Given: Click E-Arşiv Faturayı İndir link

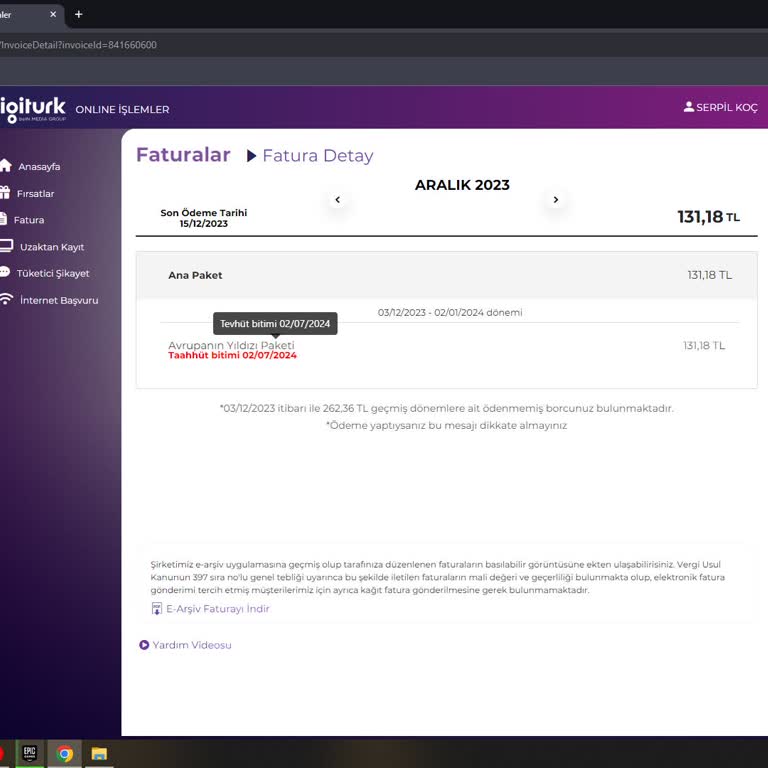Looking at the screenshot, I should click(x=217, y=609).
